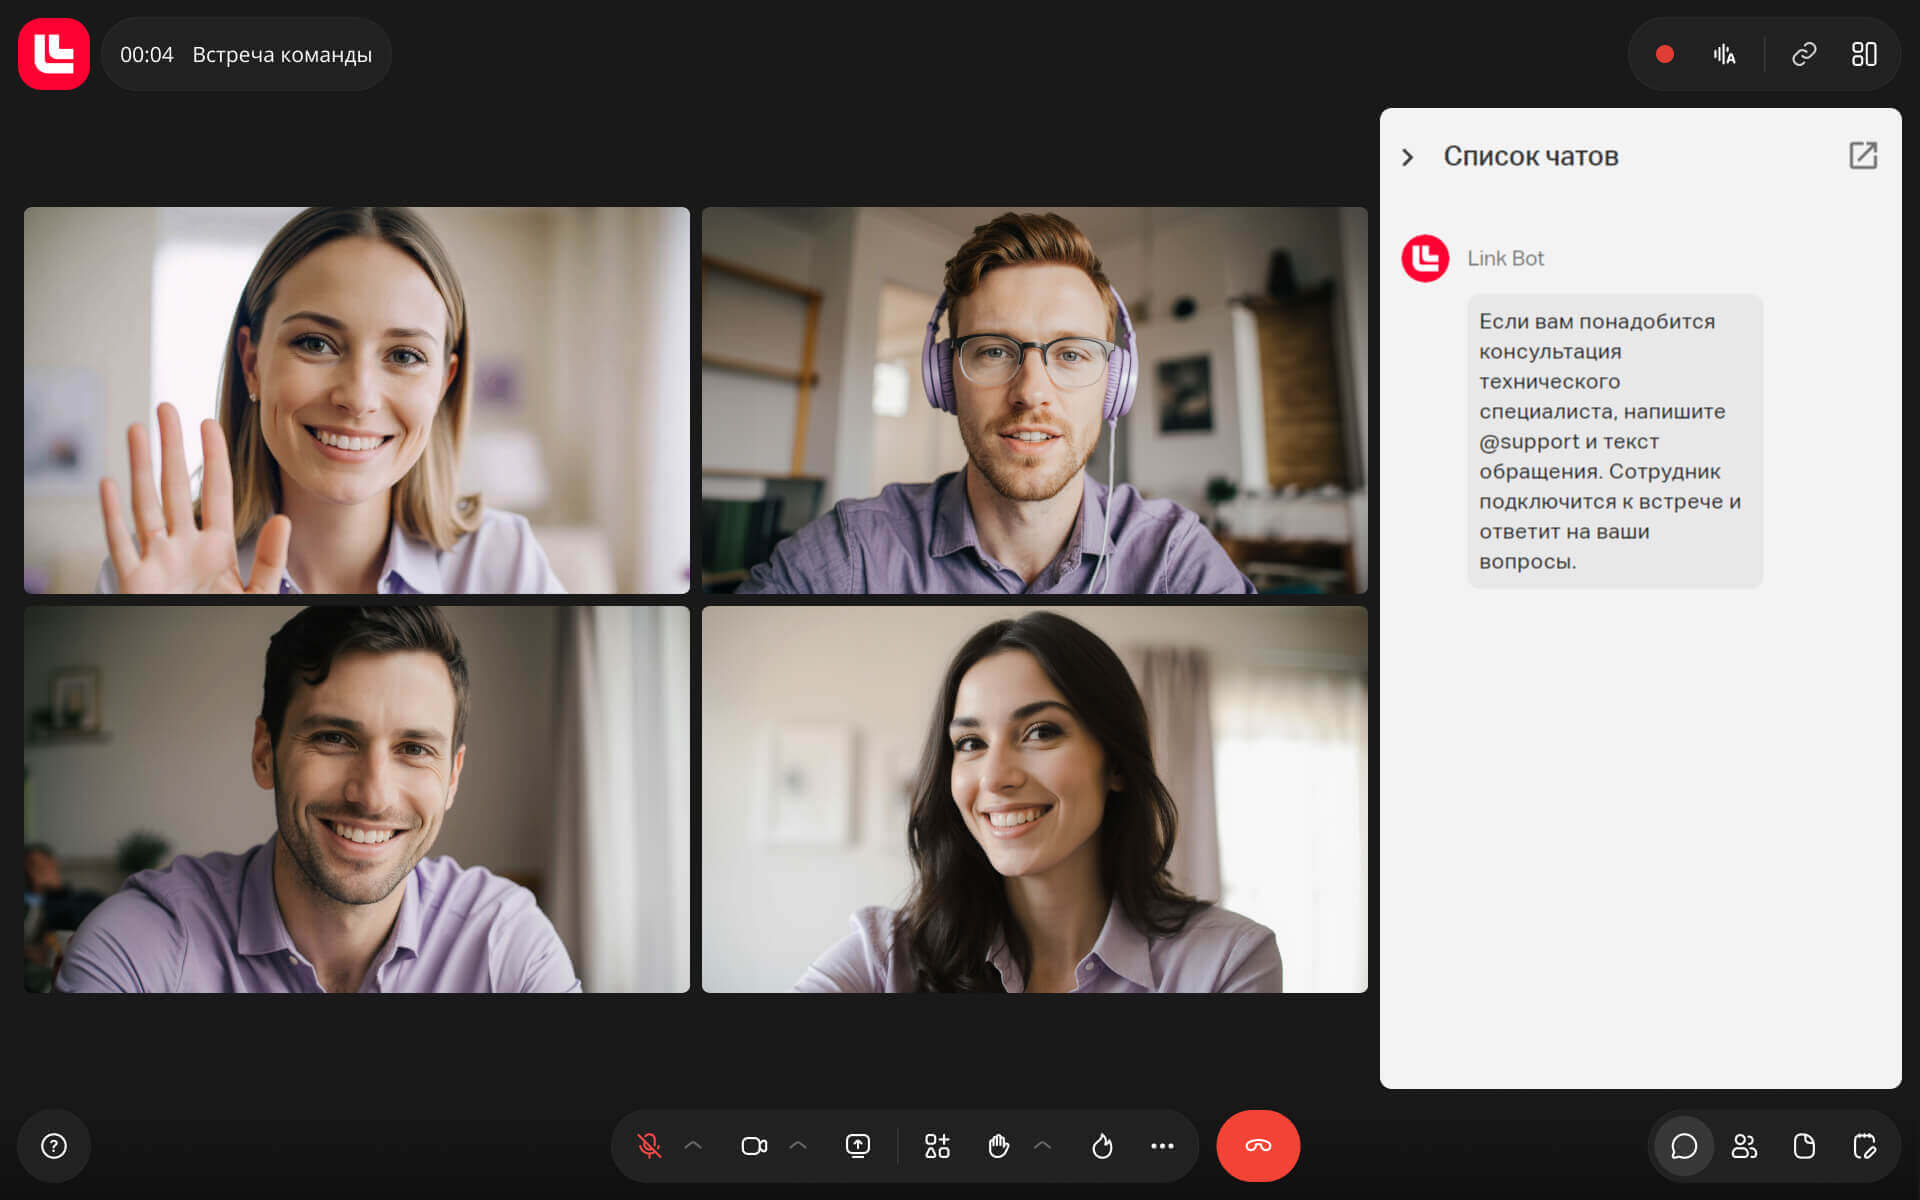Open the help button
Viewport: 1920px width, 1200px height.
[54, 1146]
